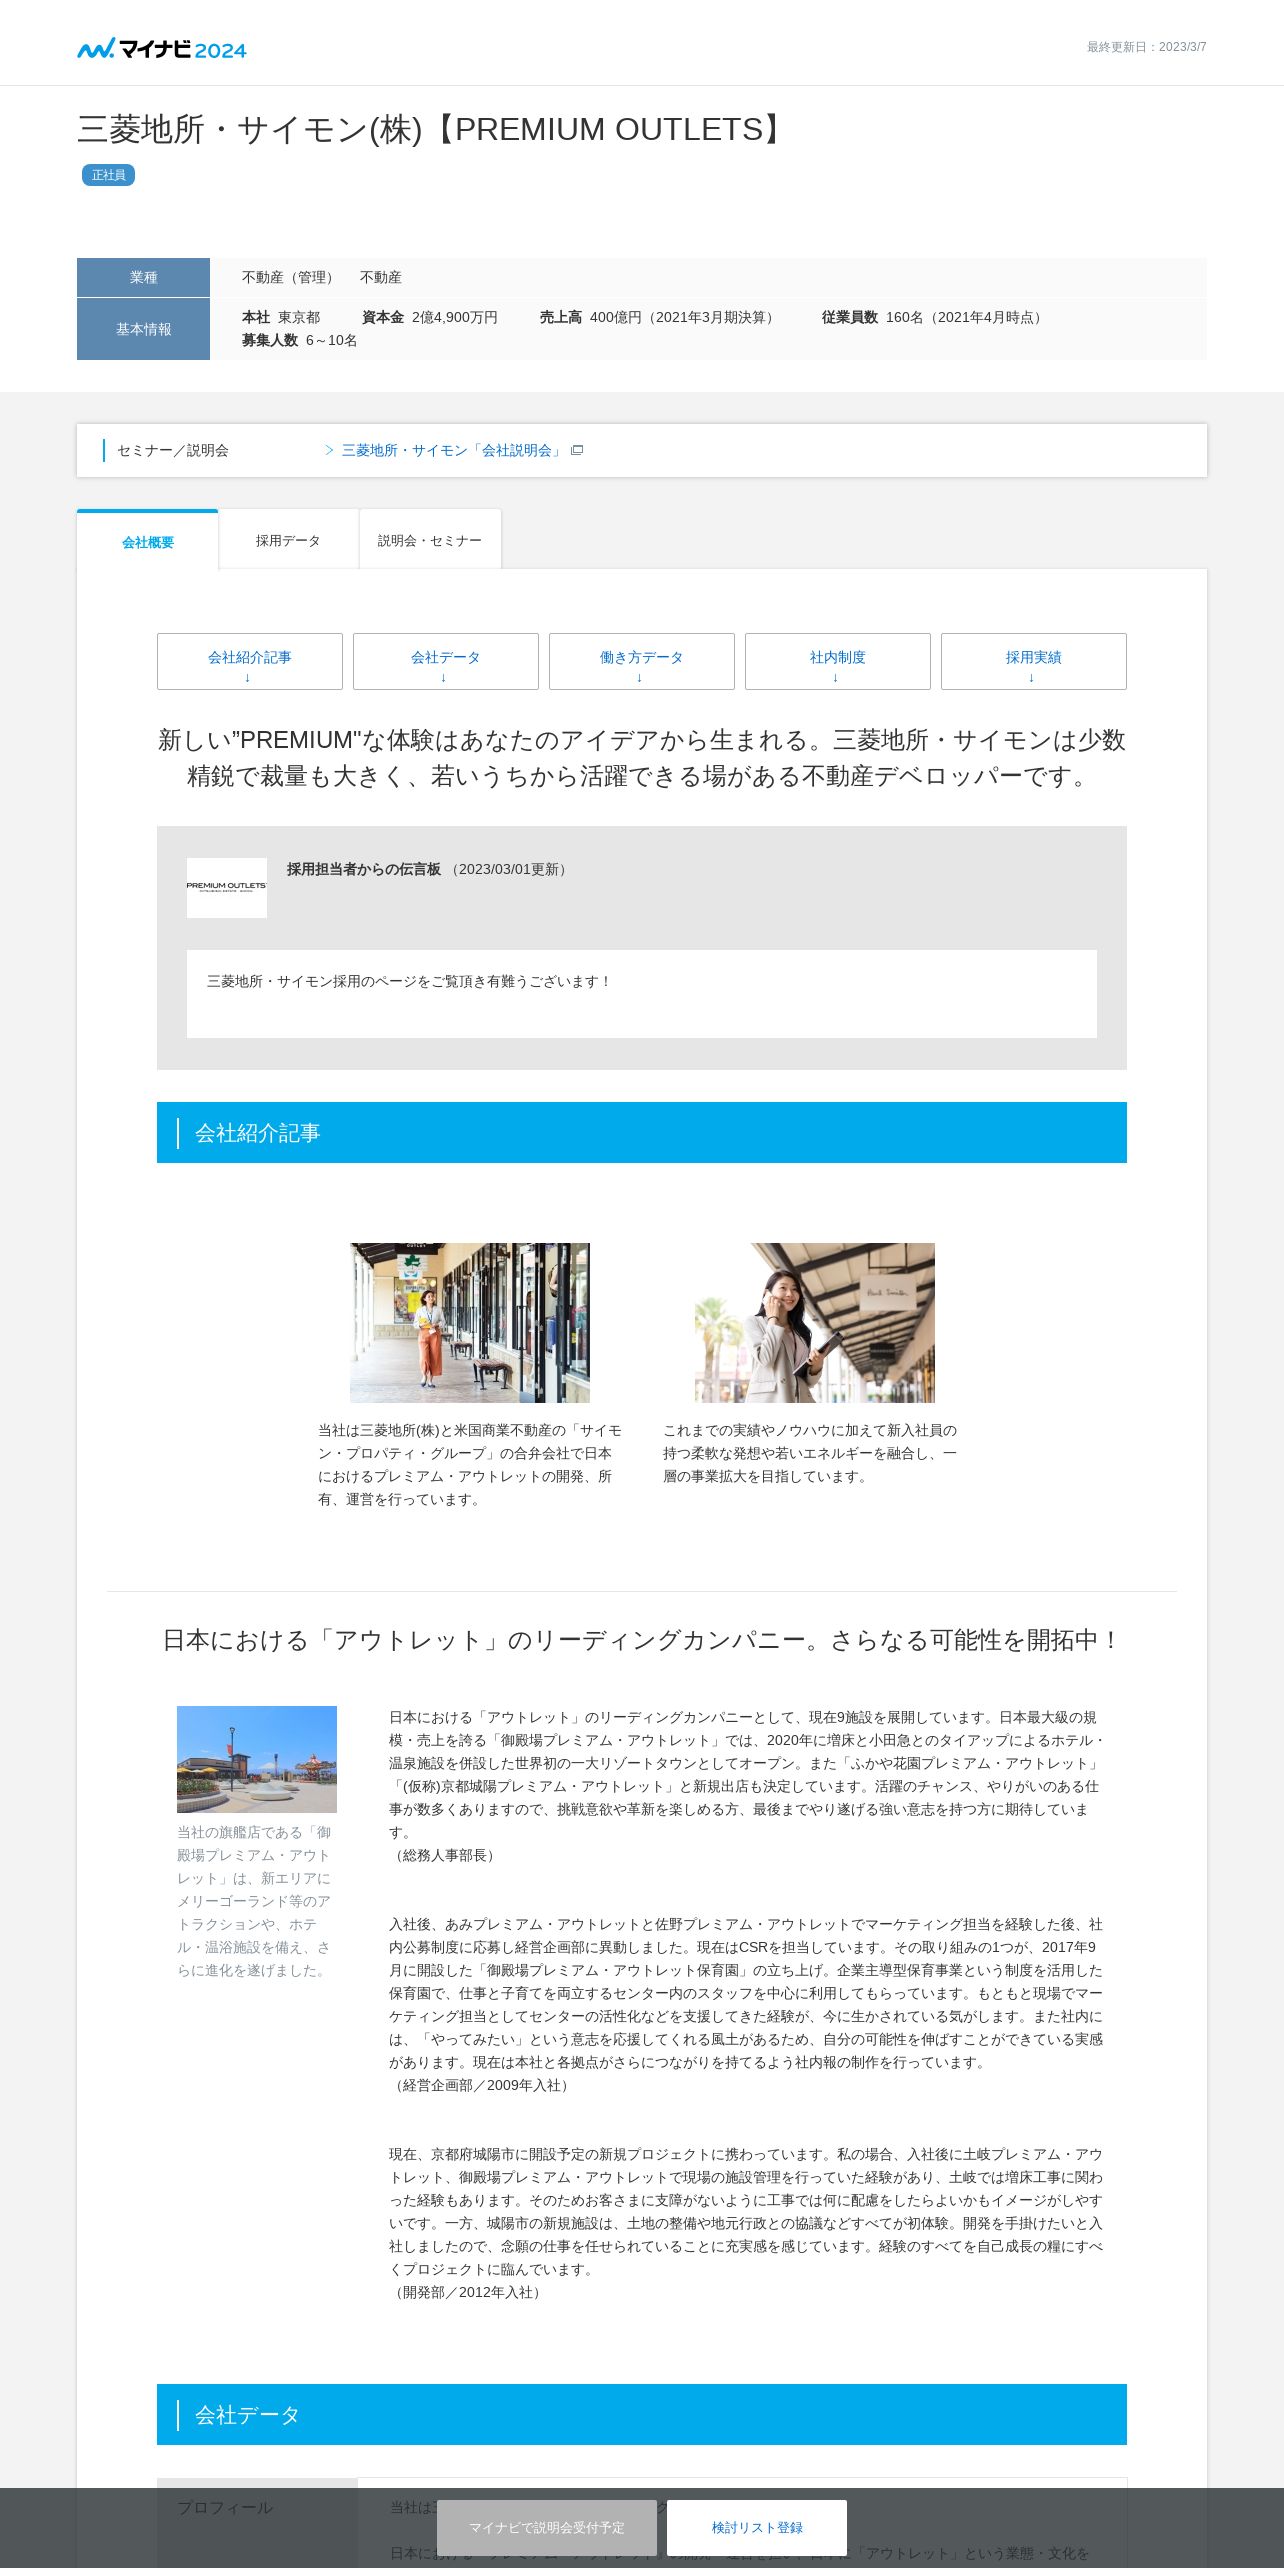Click the message 三菱地所・サイモン採用のページをご覧頂き有難うございます！

[409, 981]
